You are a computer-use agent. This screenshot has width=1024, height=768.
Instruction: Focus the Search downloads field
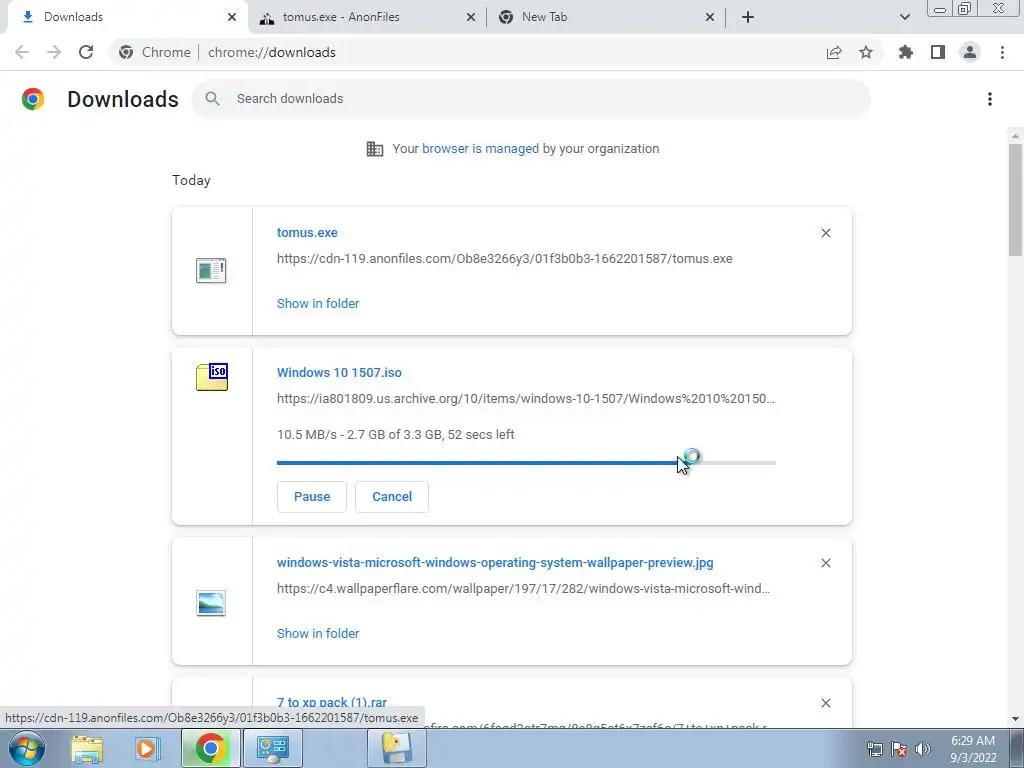click(531, 99)
